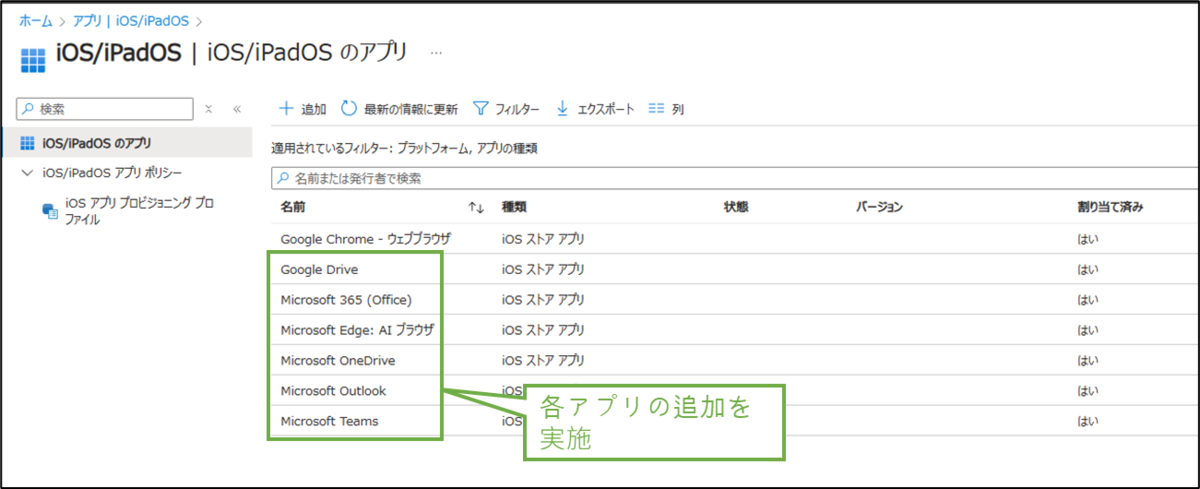Click the columns icon in the toolbar
Viewport: 1200px width, 489px height.
coord(657,108)
